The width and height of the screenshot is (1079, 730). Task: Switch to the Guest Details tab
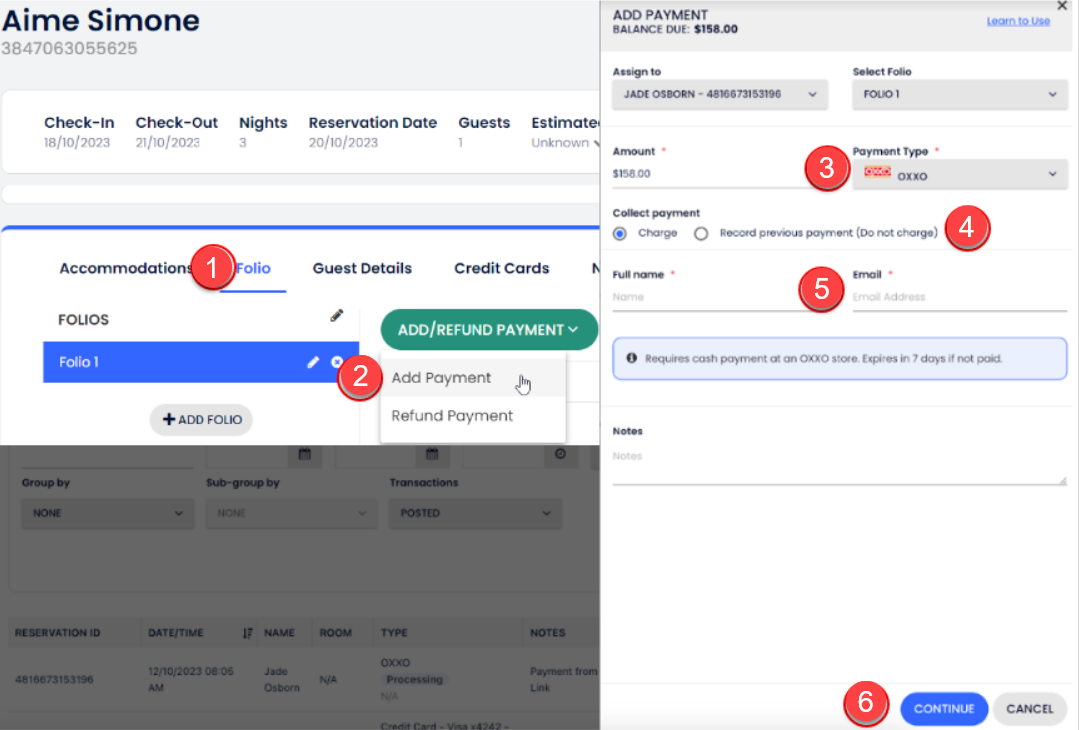pos(362,268)
